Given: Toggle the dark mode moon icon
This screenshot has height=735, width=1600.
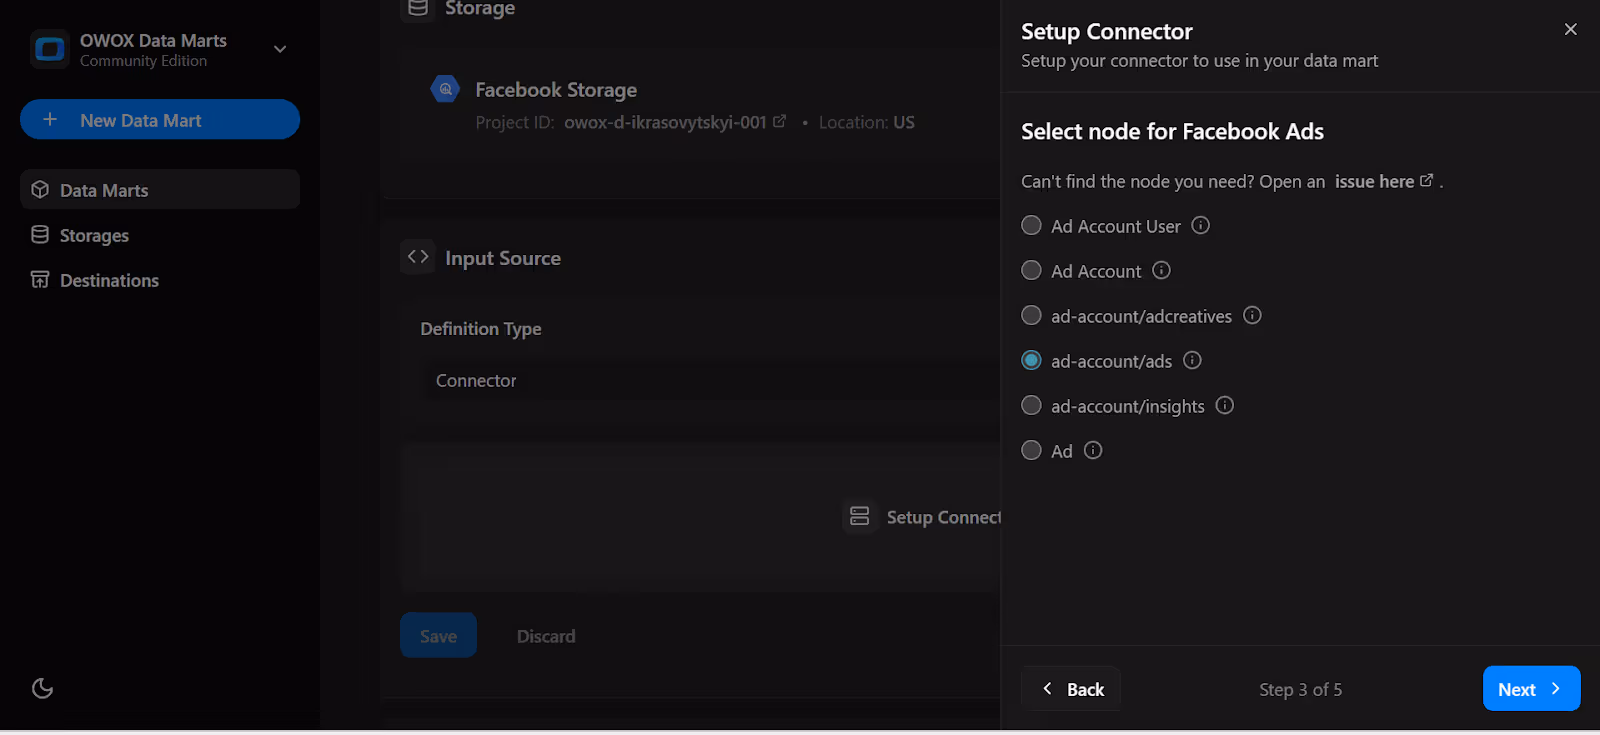Looking at the screenshot, I should pos(42,688).
